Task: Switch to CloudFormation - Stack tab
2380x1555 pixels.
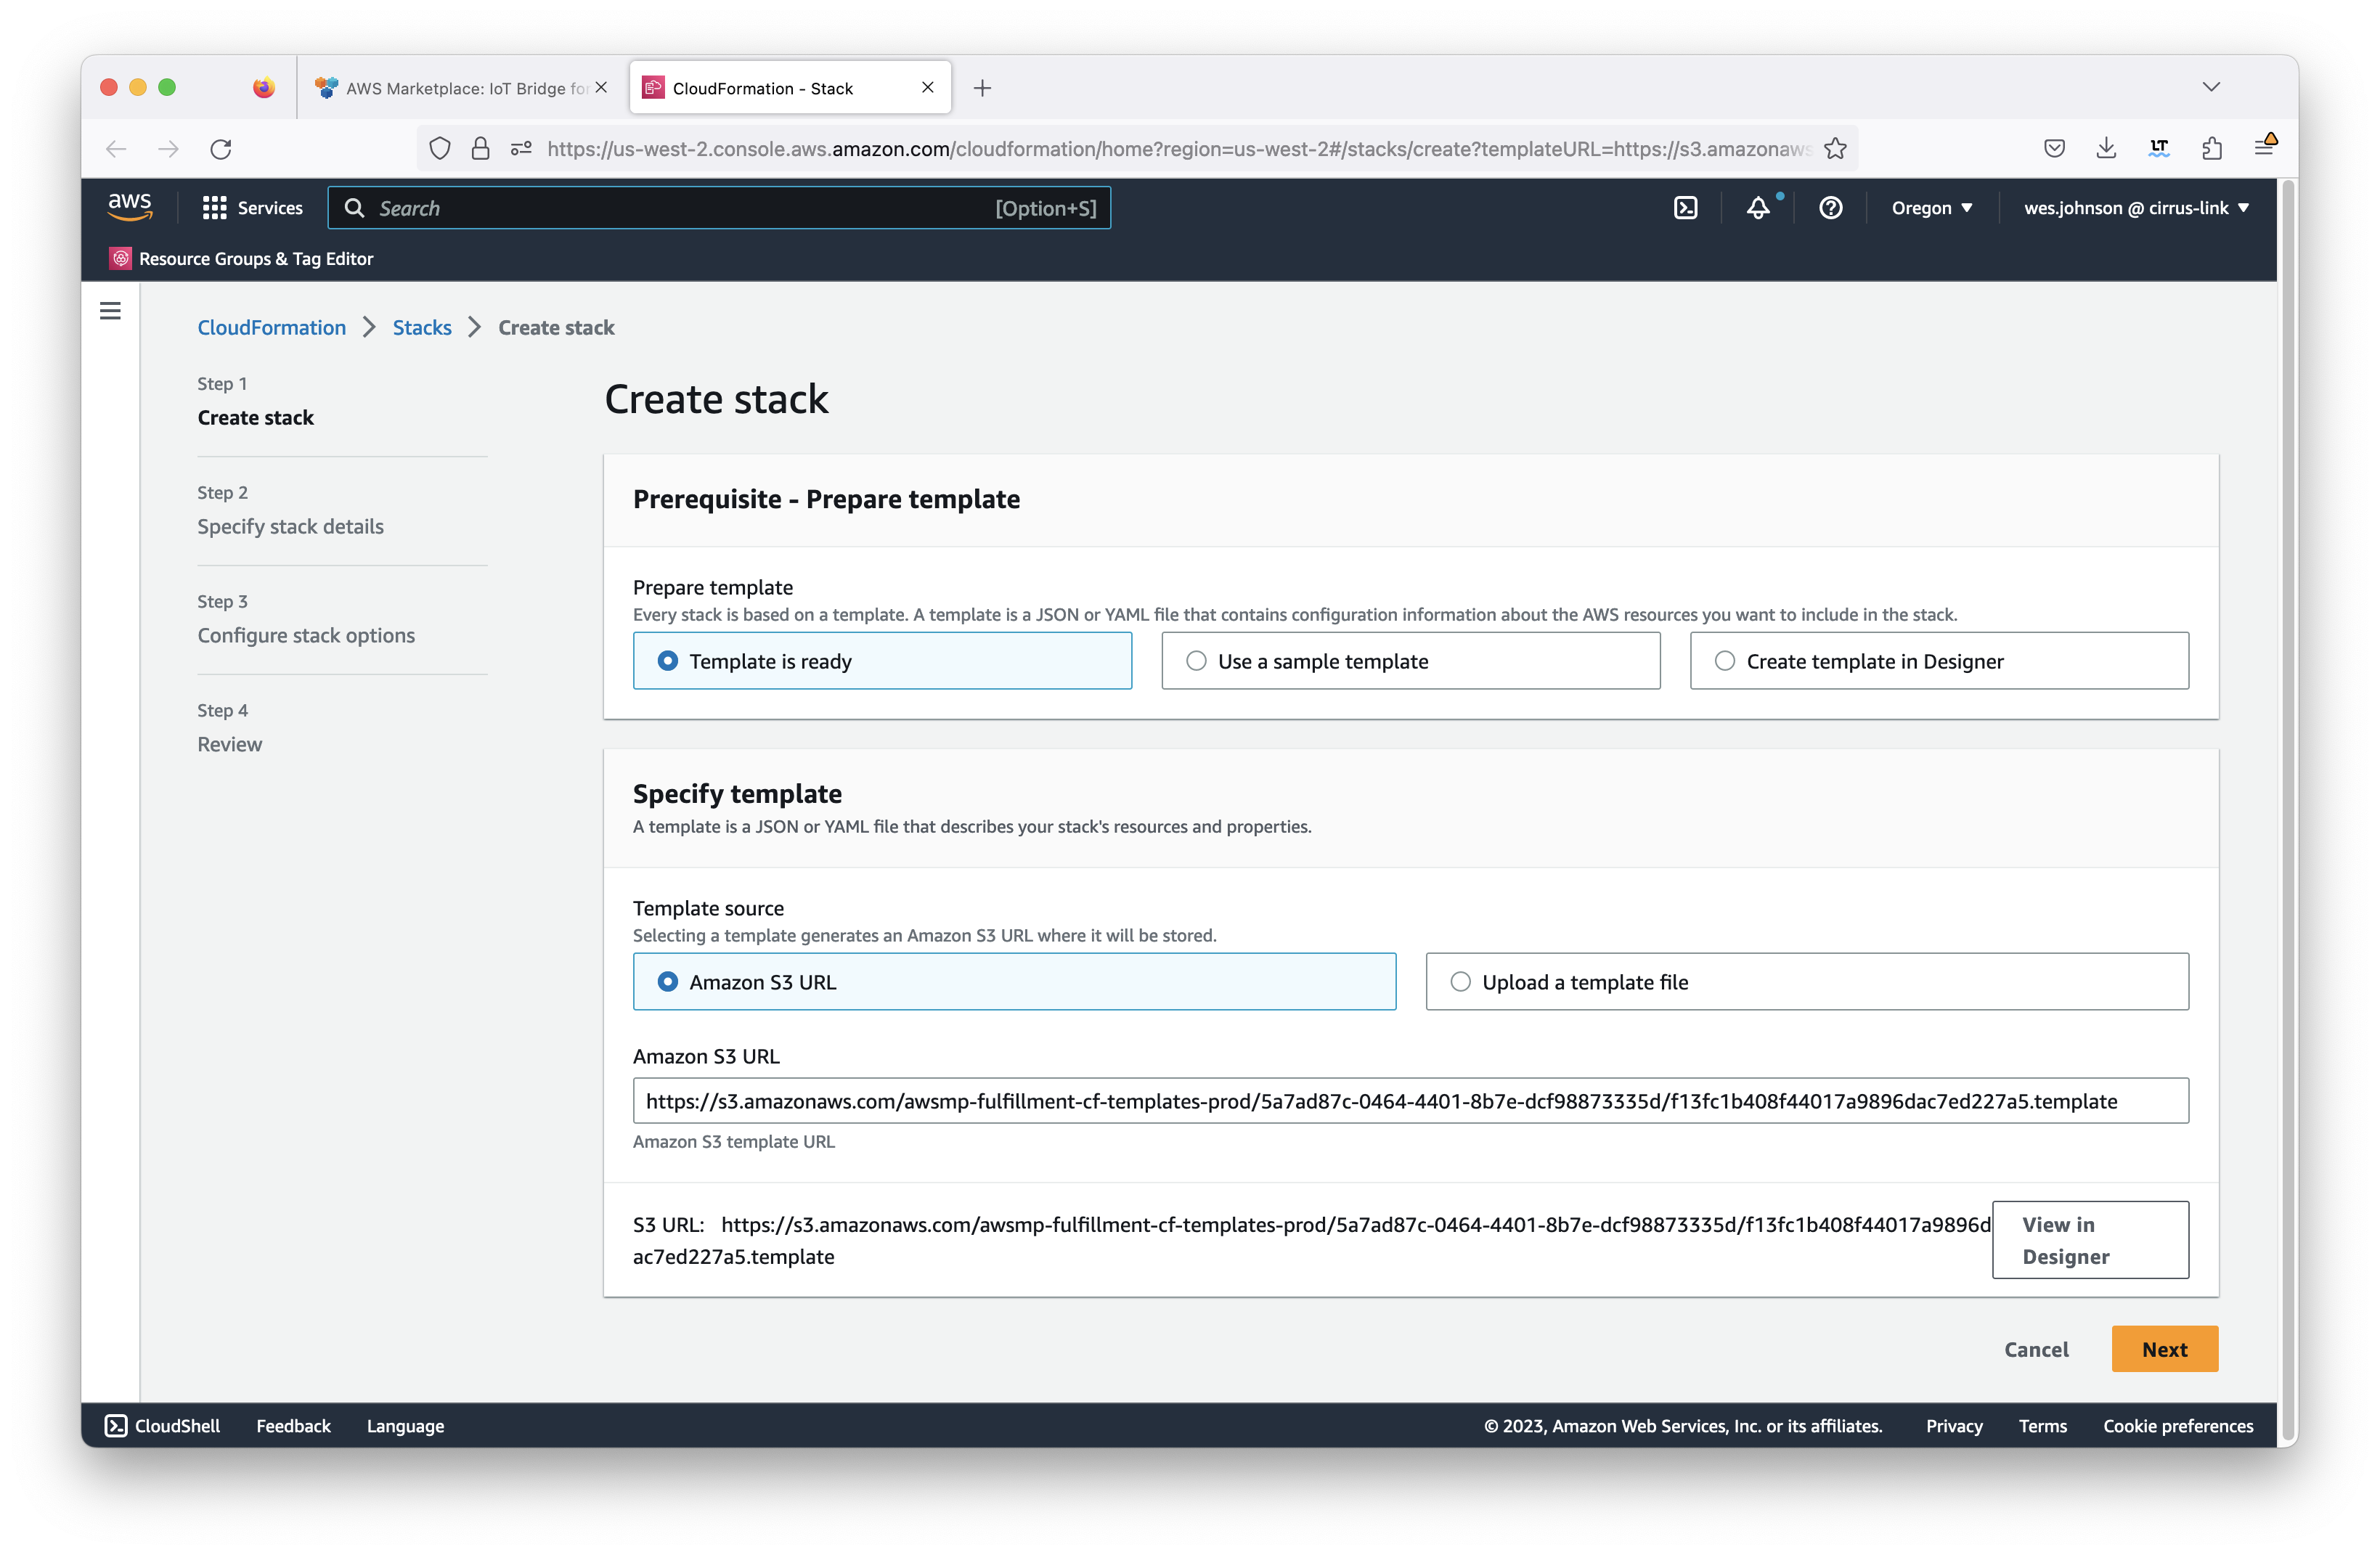Action: pos(790,88)
